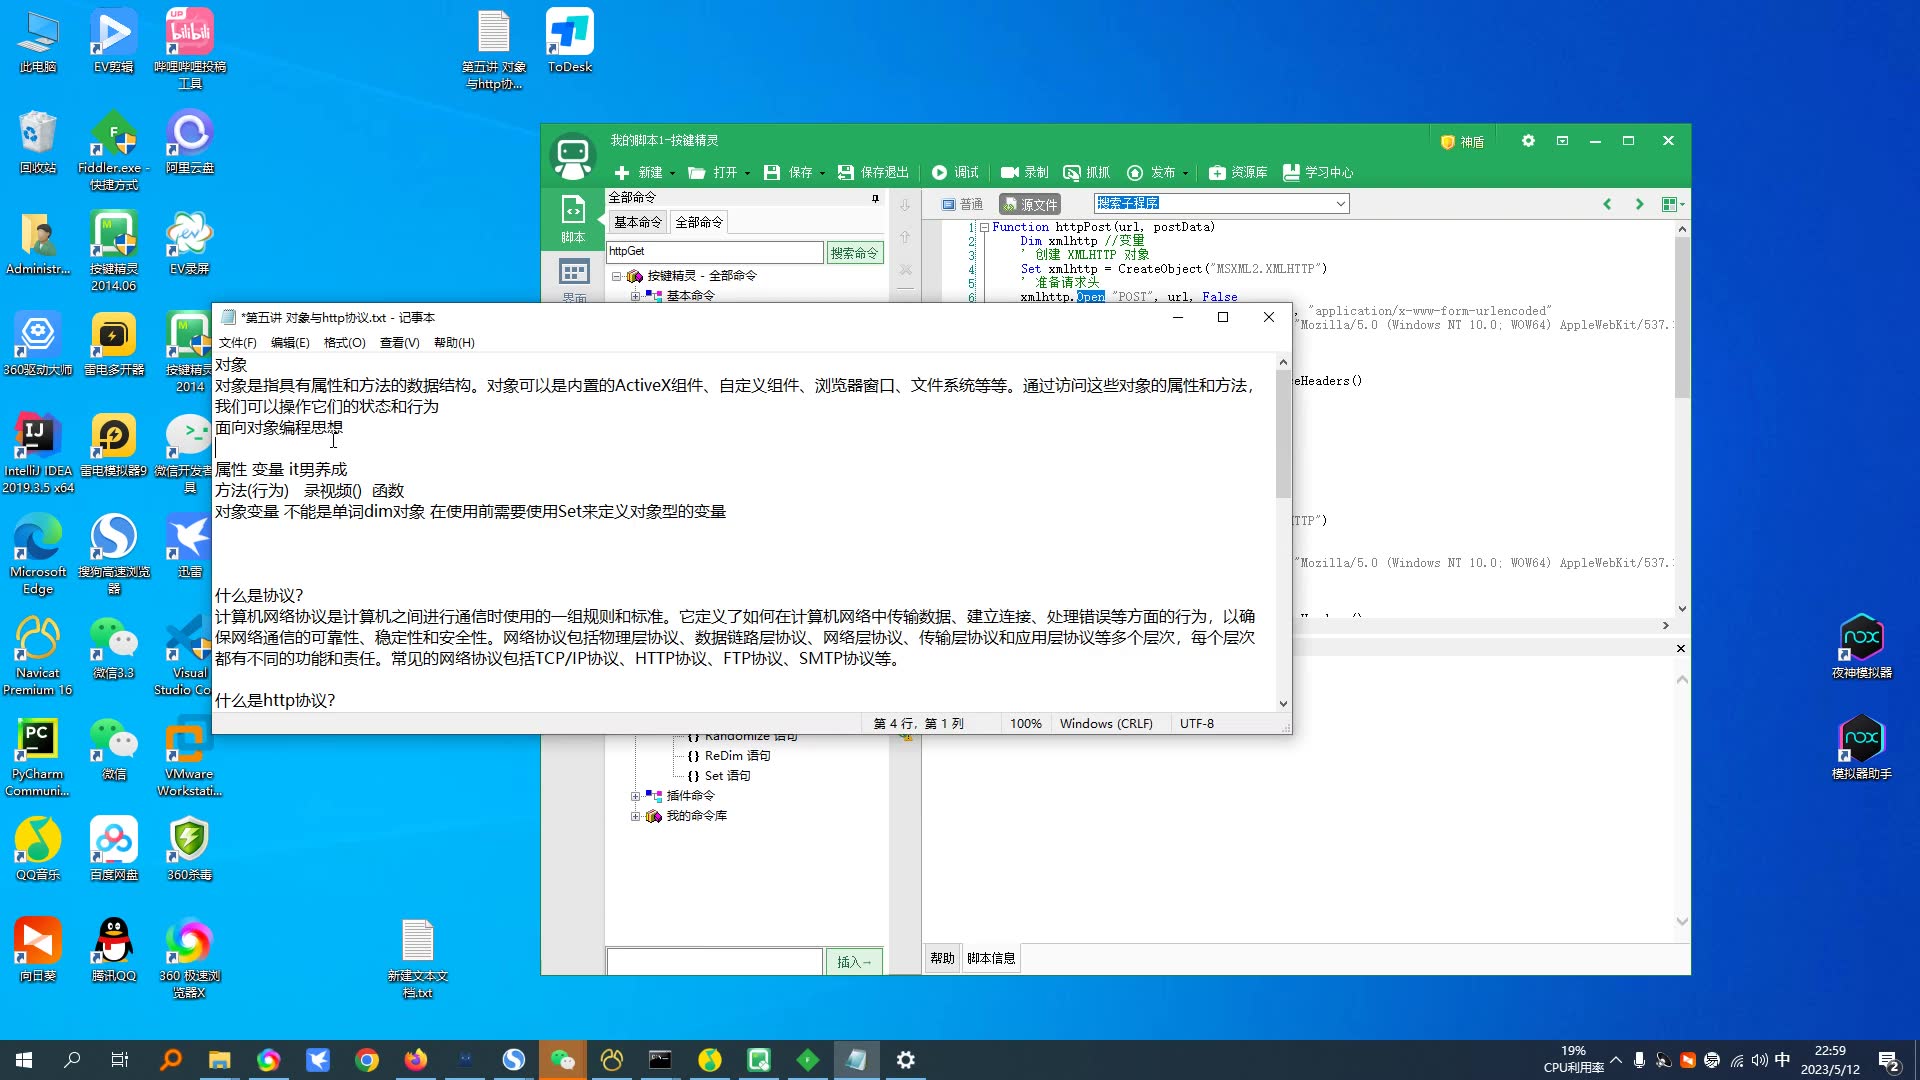
Task: Open the settings gear in 按键精灵 title bar
Action: tap(1528, 141)
